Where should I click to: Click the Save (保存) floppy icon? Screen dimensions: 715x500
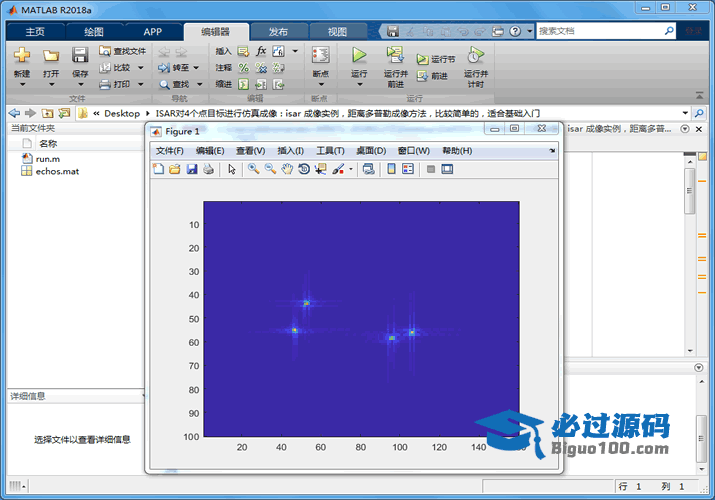80,55
